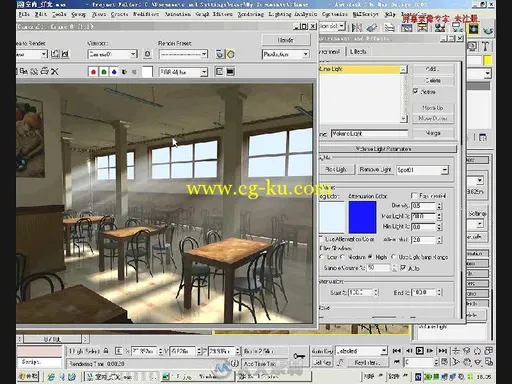
Task: Copy rendered image to clipboard
Action: pyautogui.click(x=24, y=71)
